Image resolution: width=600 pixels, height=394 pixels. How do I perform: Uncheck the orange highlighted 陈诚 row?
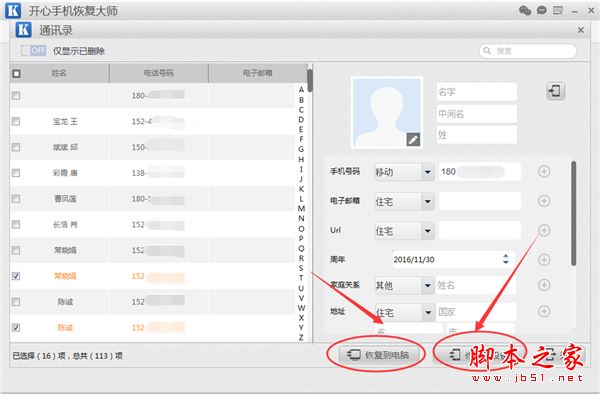click(16, 328)
